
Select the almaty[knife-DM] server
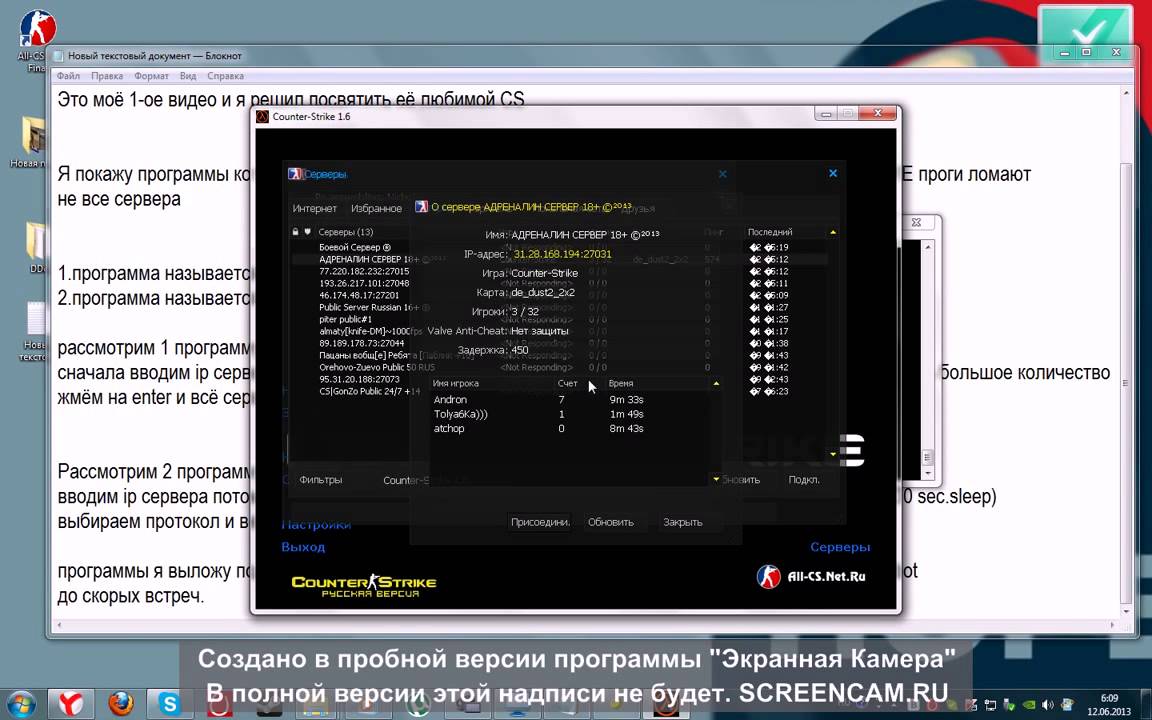click(371, 331)
